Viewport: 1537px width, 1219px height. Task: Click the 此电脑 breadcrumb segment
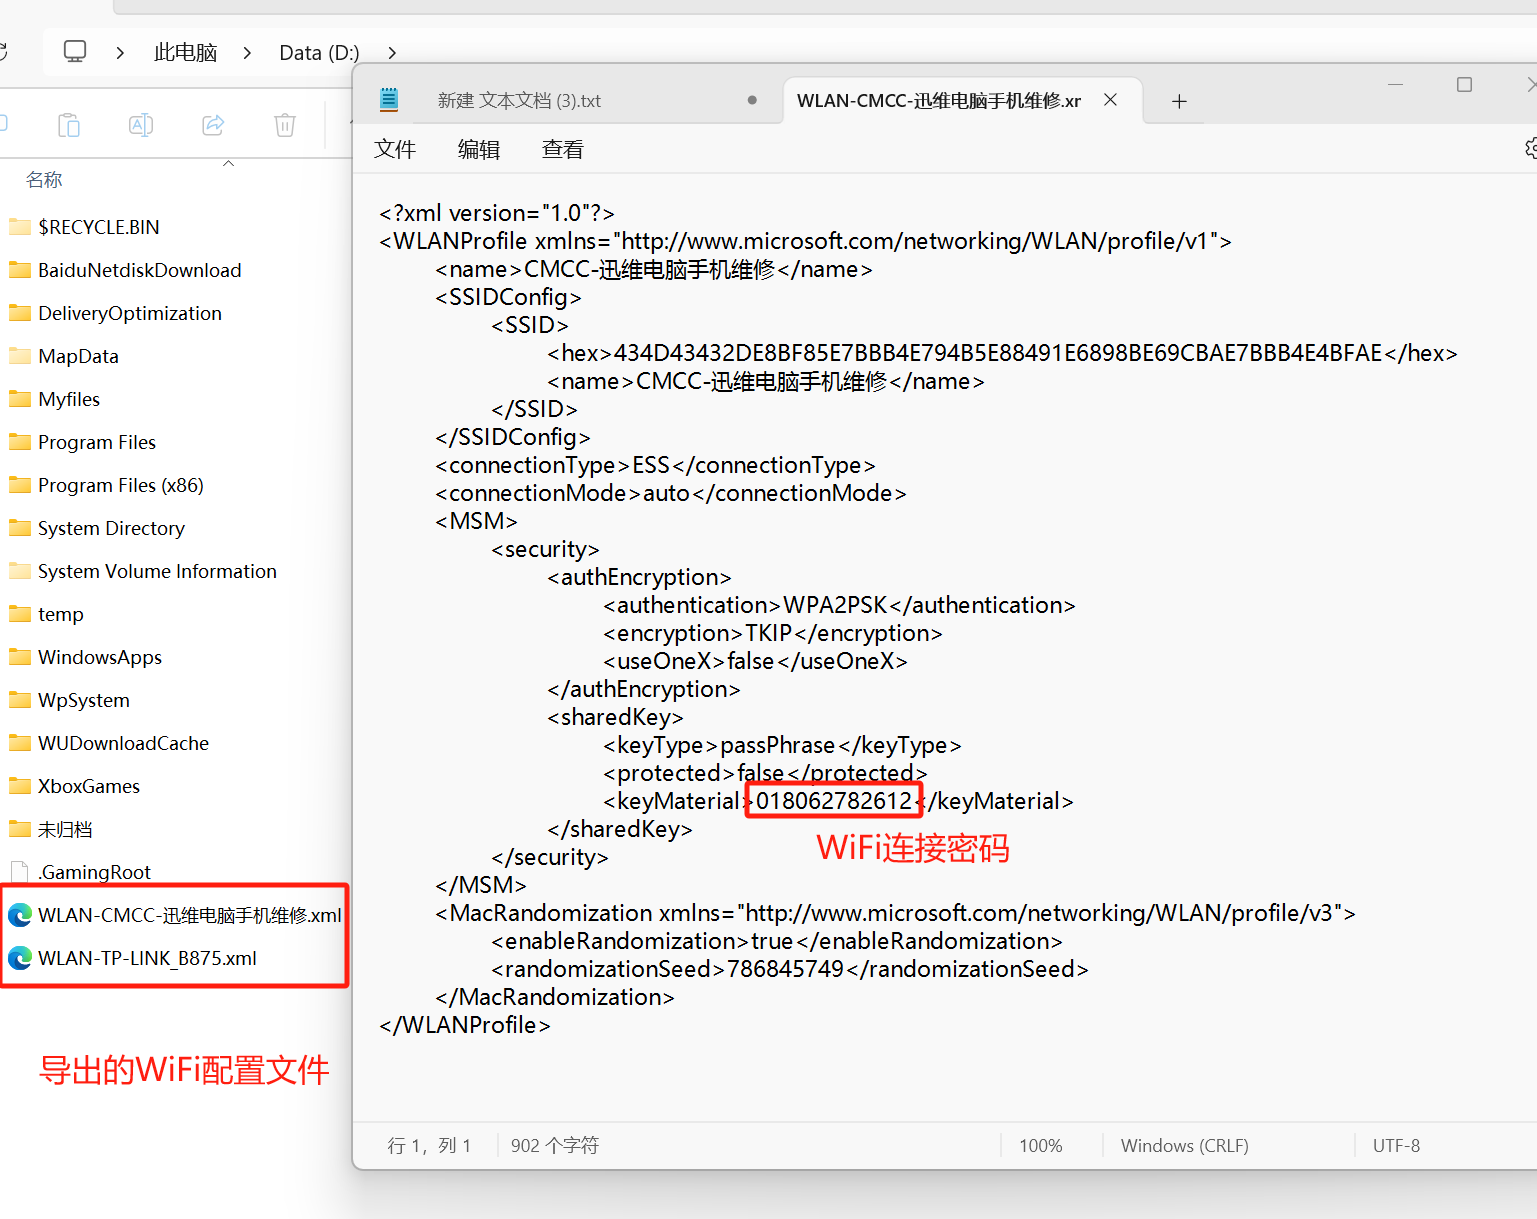pos(185,52)
